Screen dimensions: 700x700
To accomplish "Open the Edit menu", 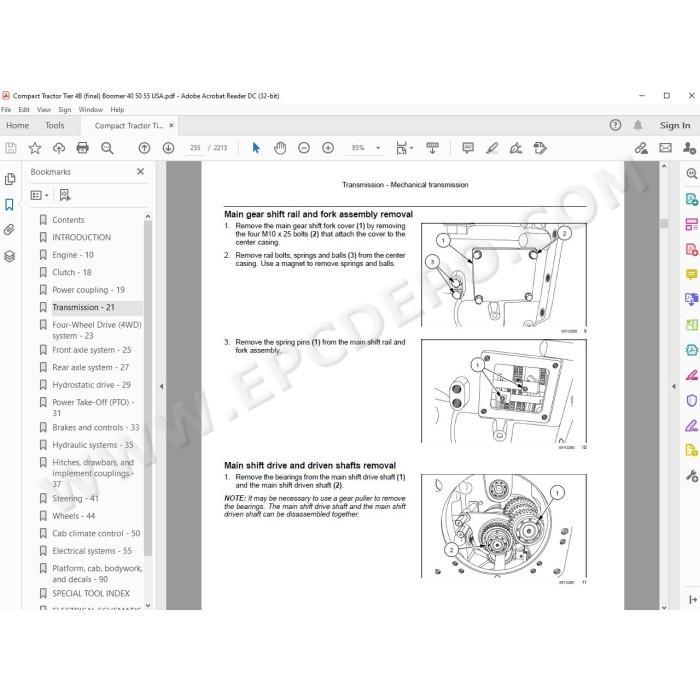I will tap(24, 109).
